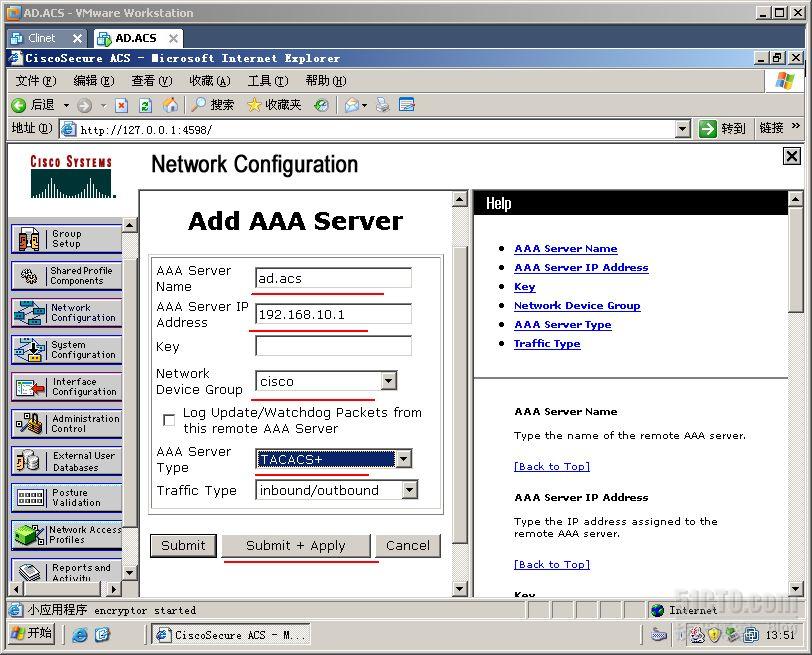812x655 pixels.
Task: Open Administration Control in the sidebar
Action: tap(66, 424)
